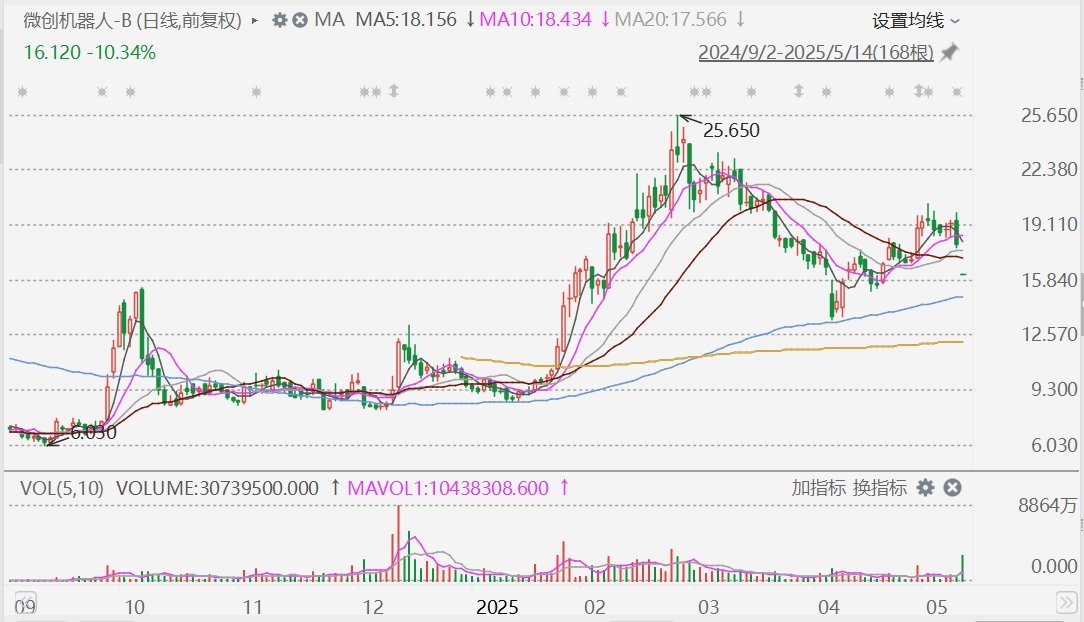Click the scroll-left icon near 09

(25, 603)
